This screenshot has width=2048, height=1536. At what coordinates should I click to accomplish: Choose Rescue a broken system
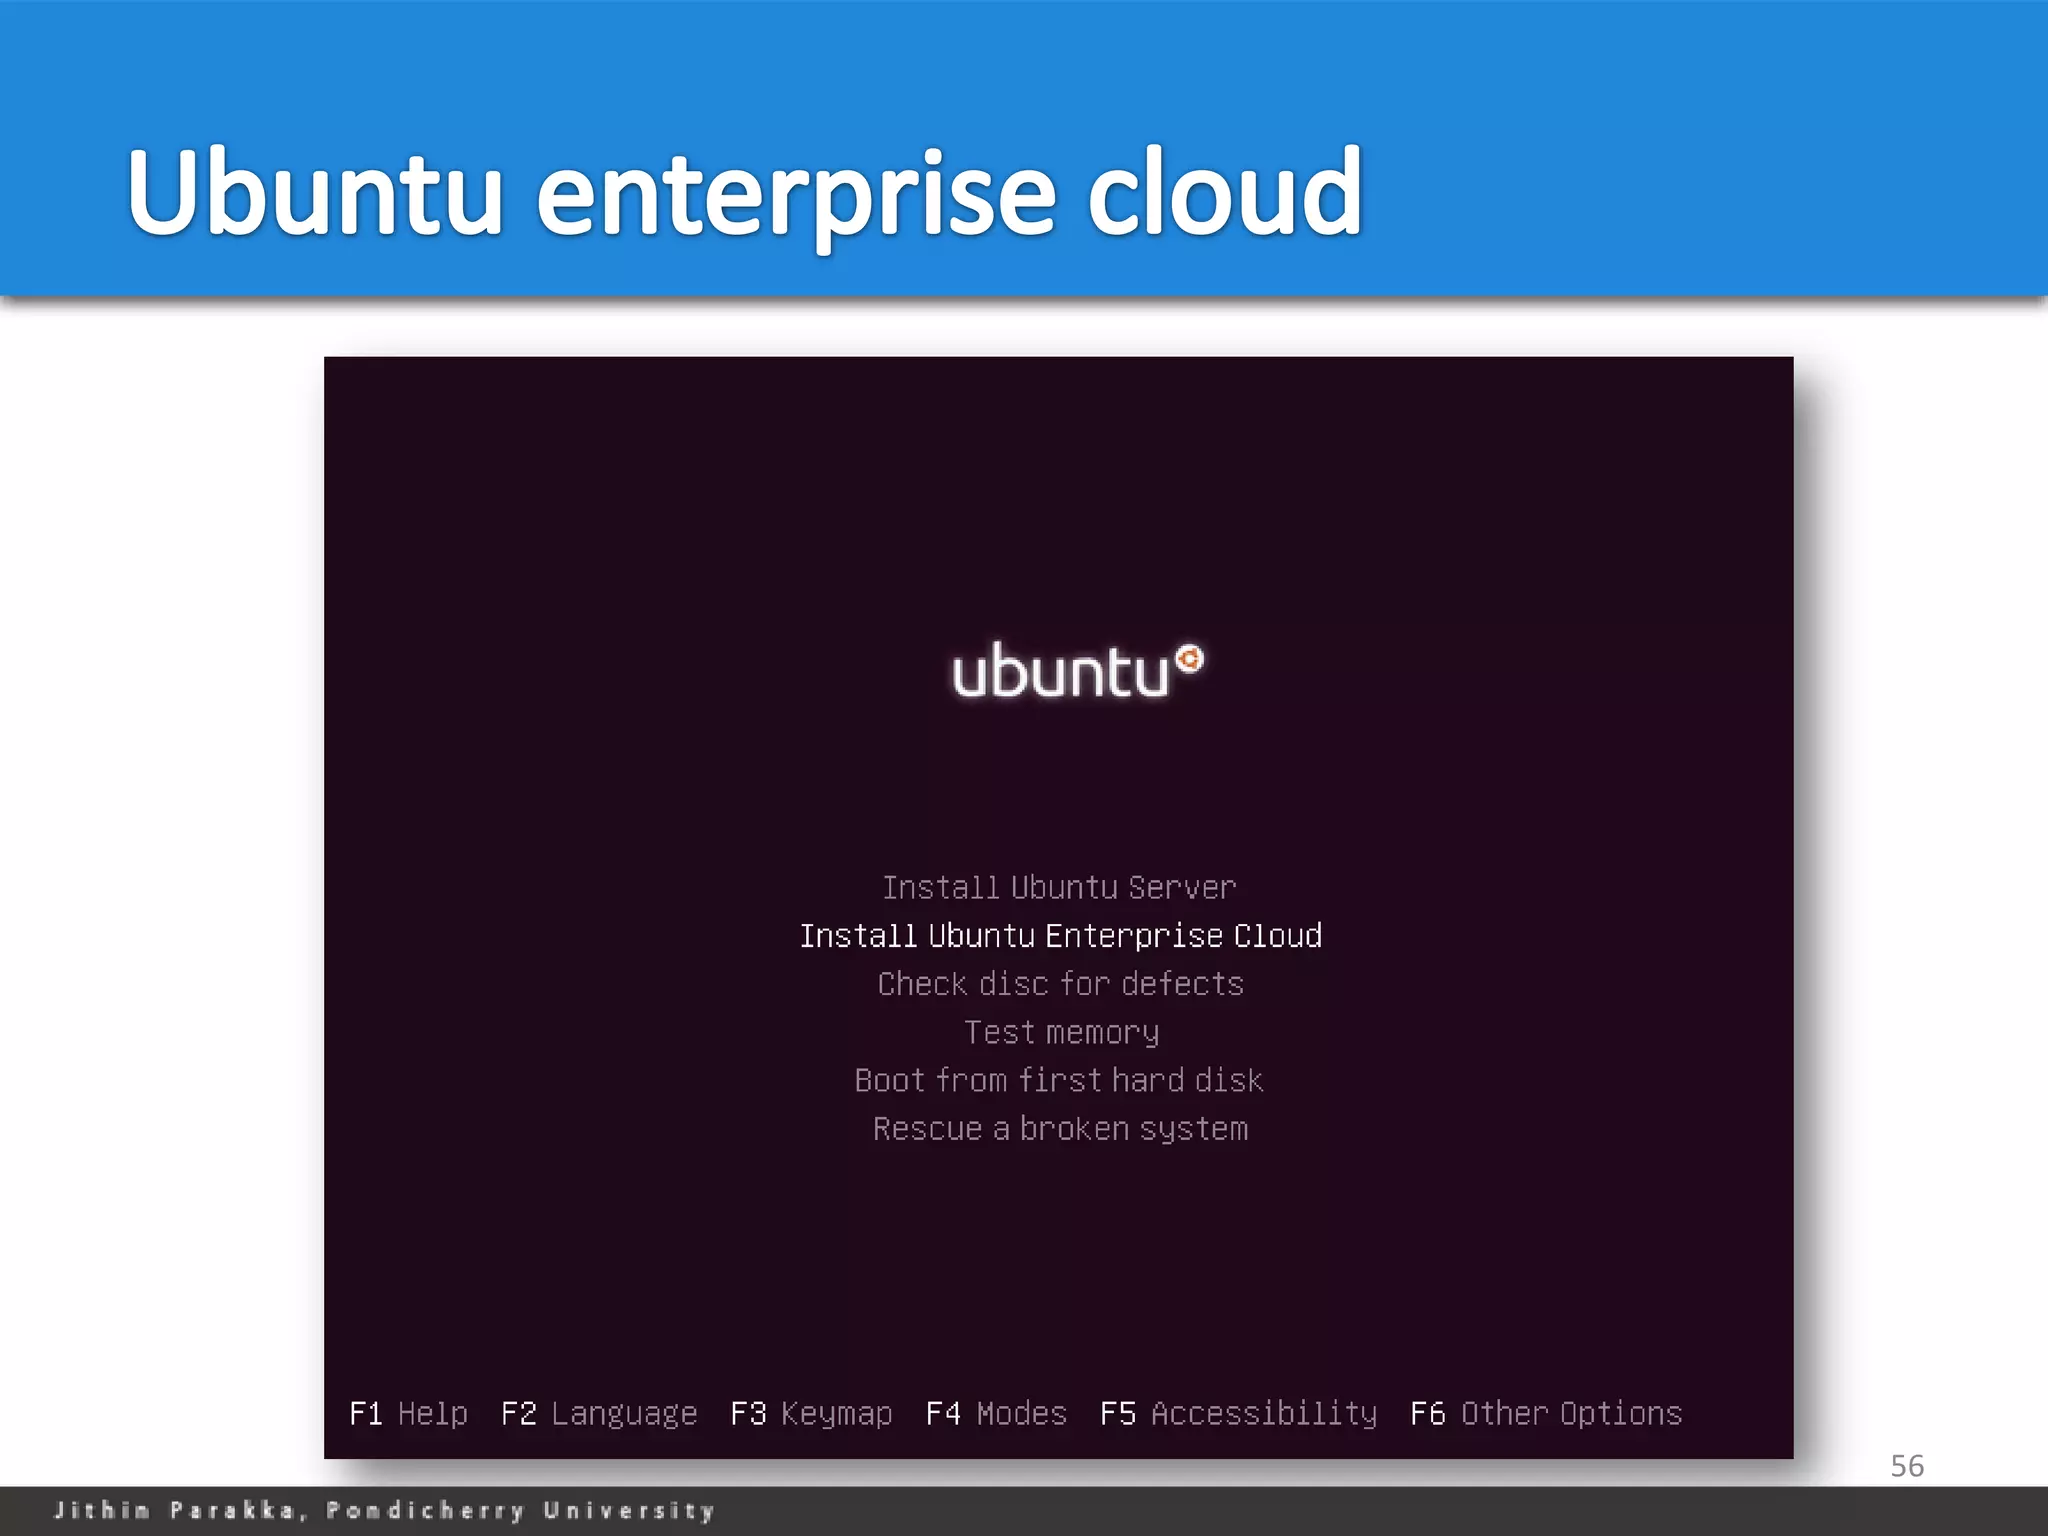pos(1060,1129)
